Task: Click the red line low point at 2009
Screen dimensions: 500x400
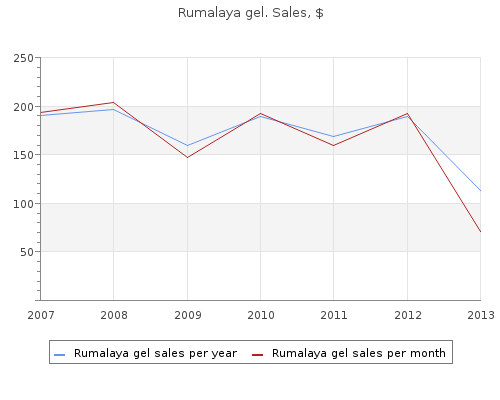Action: click(x=187, y=157)
